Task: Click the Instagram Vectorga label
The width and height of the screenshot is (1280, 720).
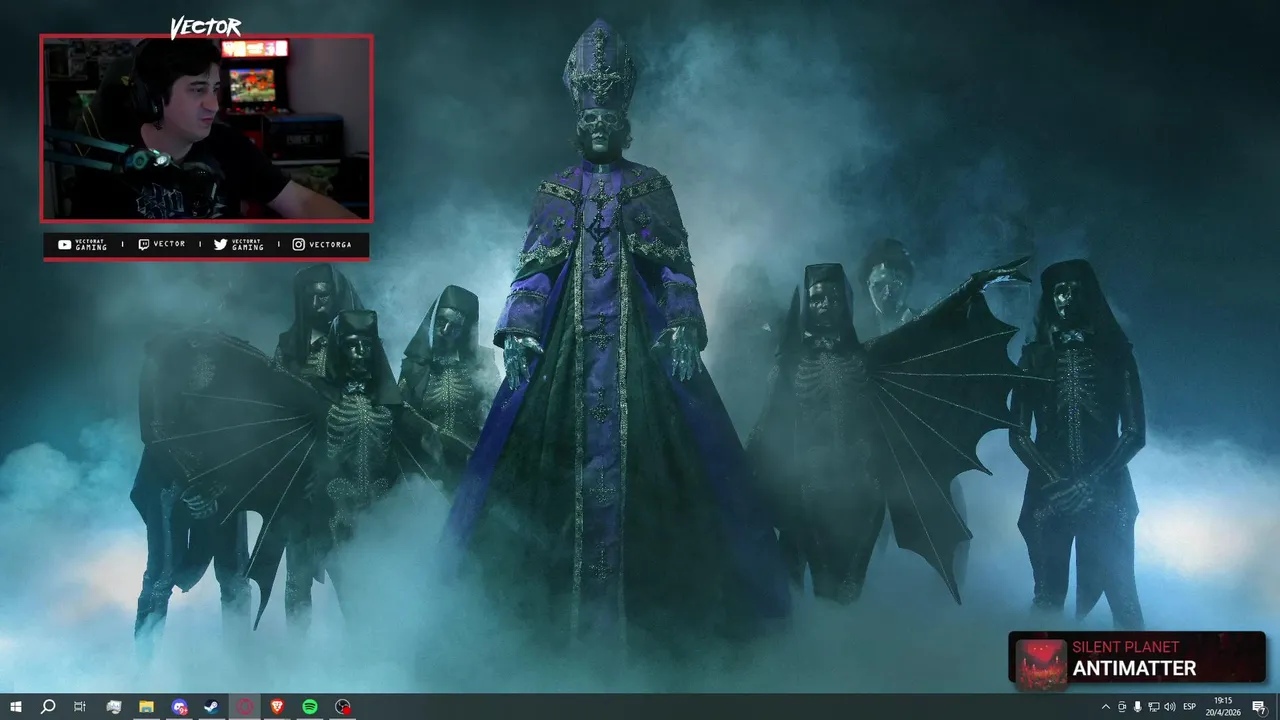Action: point(321,244)
